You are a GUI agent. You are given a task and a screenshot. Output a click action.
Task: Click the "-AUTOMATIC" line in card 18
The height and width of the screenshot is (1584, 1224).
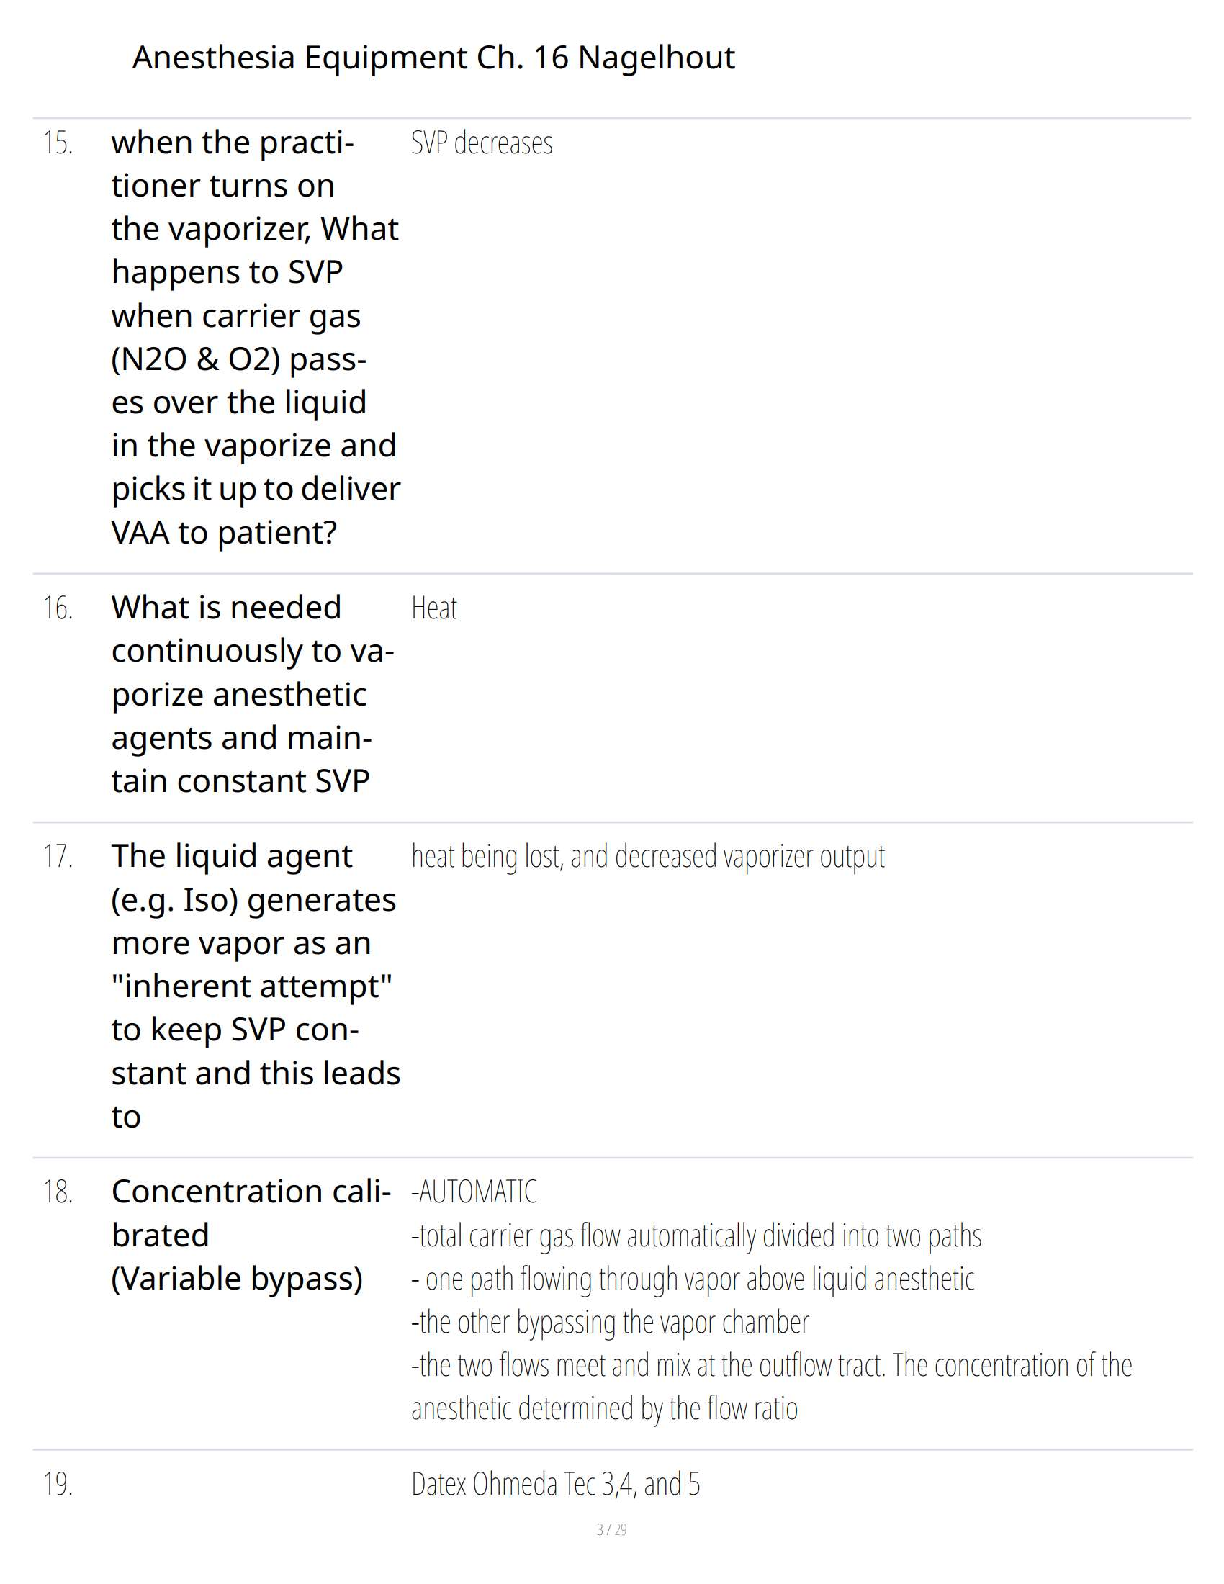click(474, 1192)
